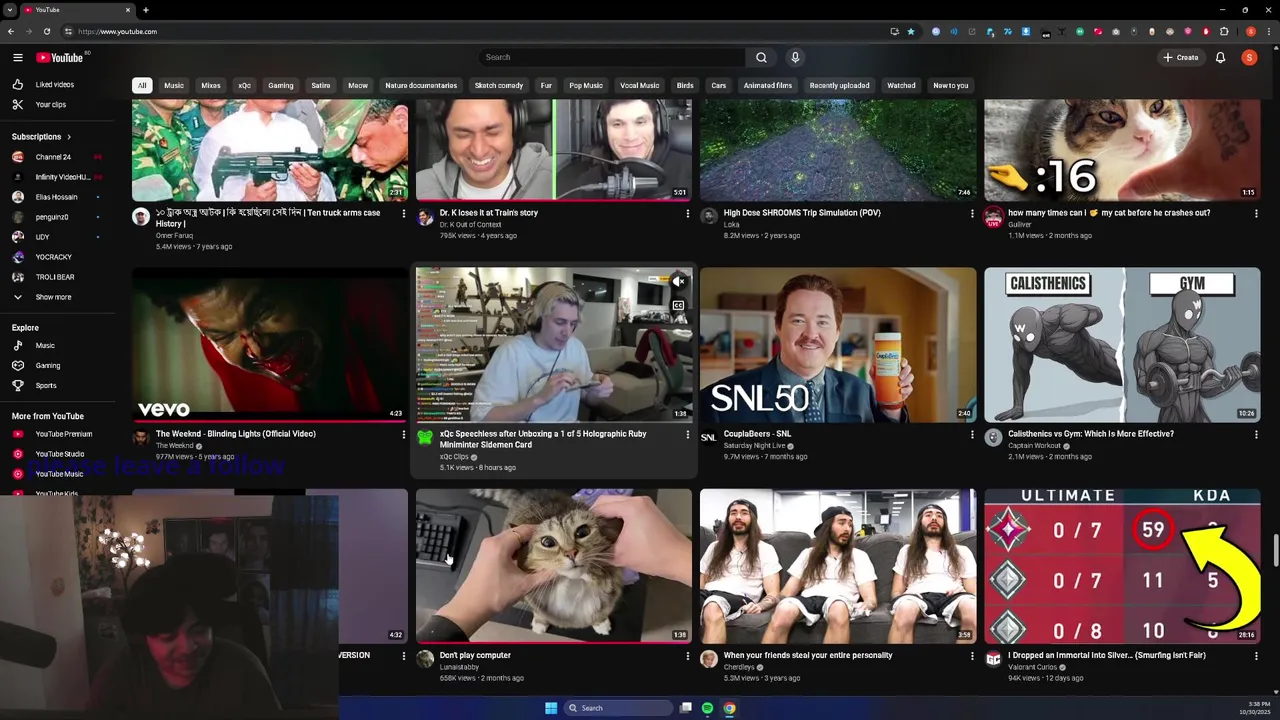Open the Windows Start button

click(x=551, y=708)
